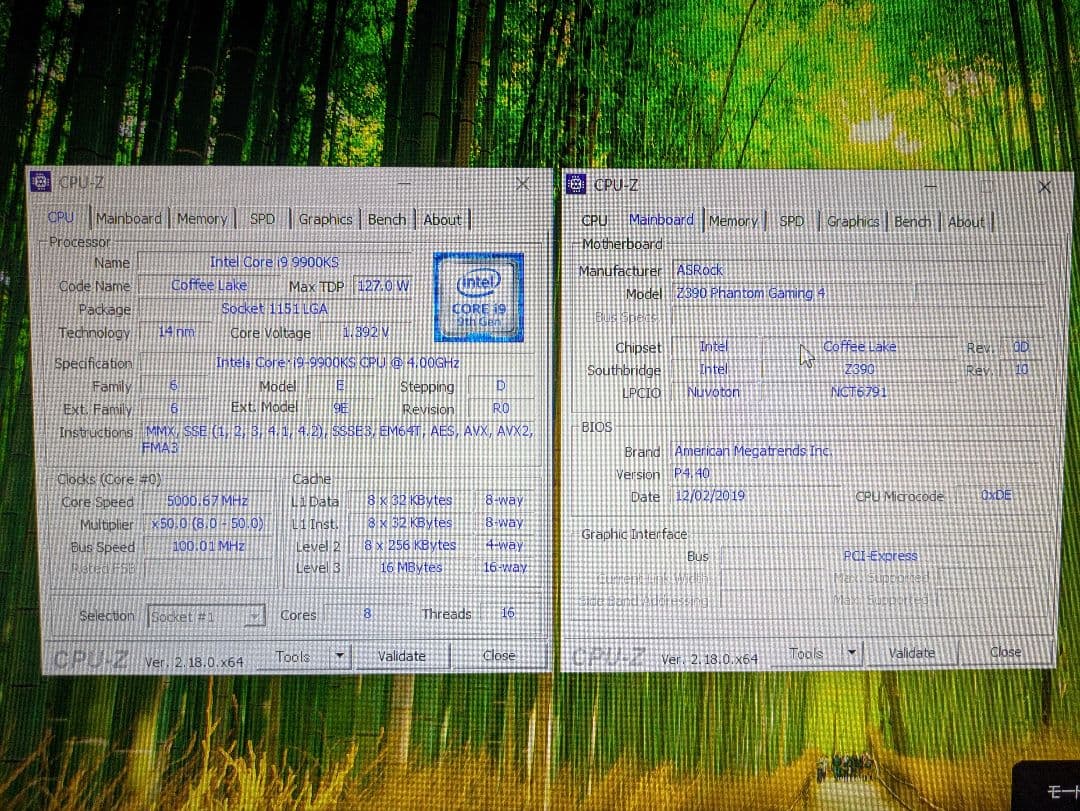
Task: Switch to the Bench tab on the right
Action: tap(912, 221)
